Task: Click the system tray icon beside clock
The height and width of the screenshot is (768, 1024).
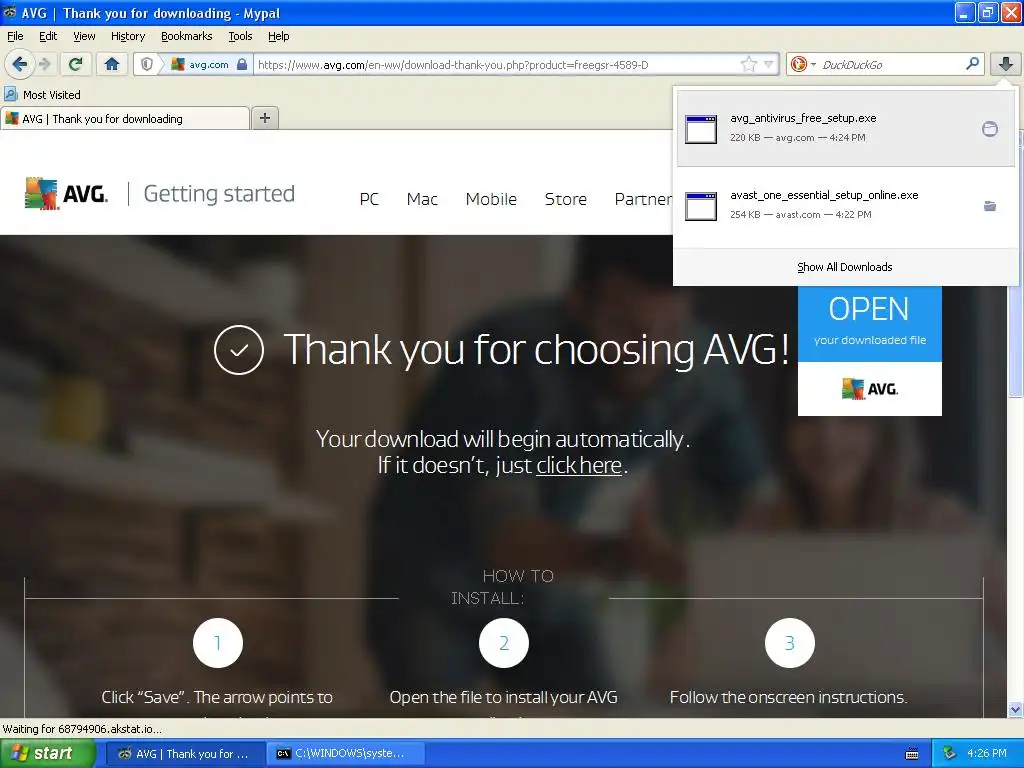Action: click(950, 754)
